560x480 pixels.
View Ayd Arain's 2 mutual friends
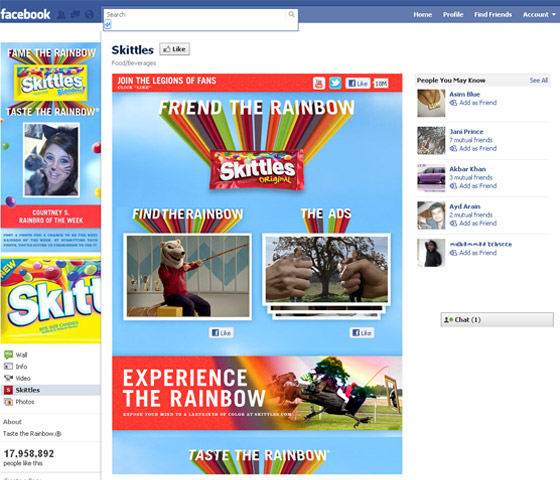[471, 215]
